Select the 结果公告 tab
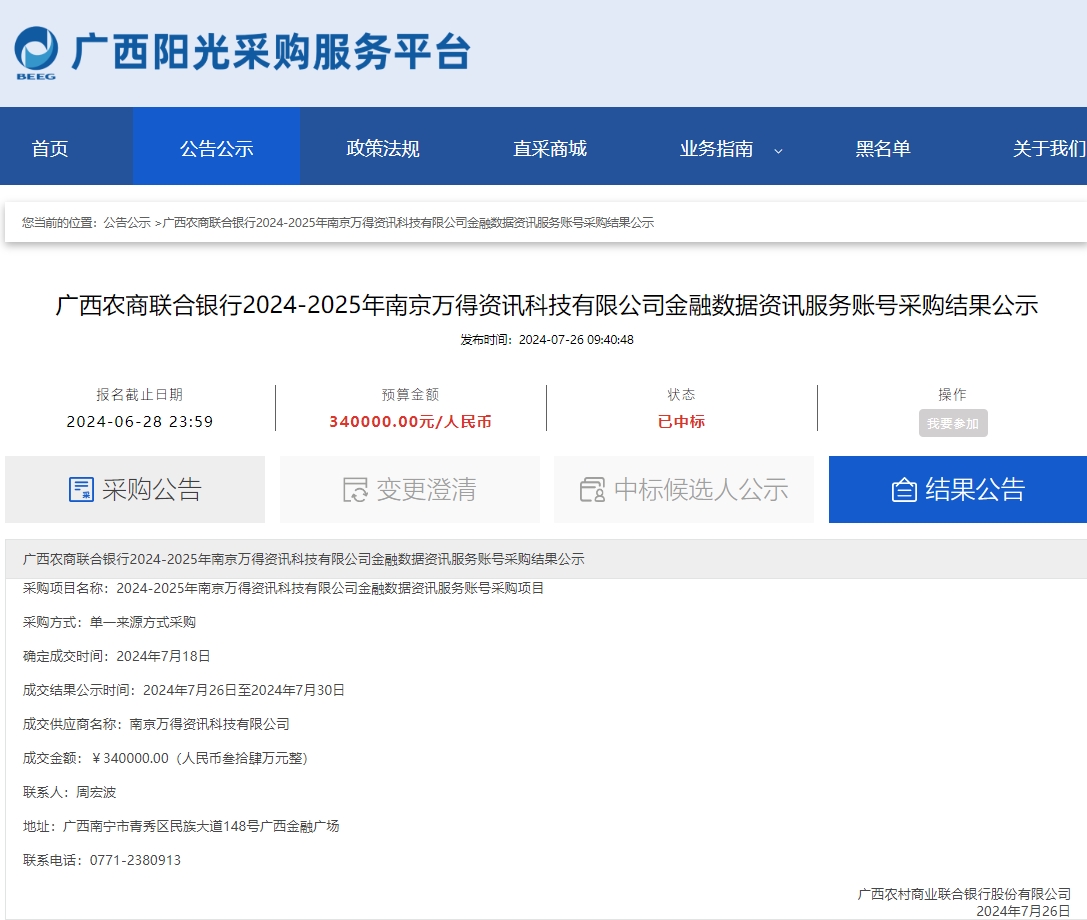This screenshot has width=1087, height=920. point(958,489)
